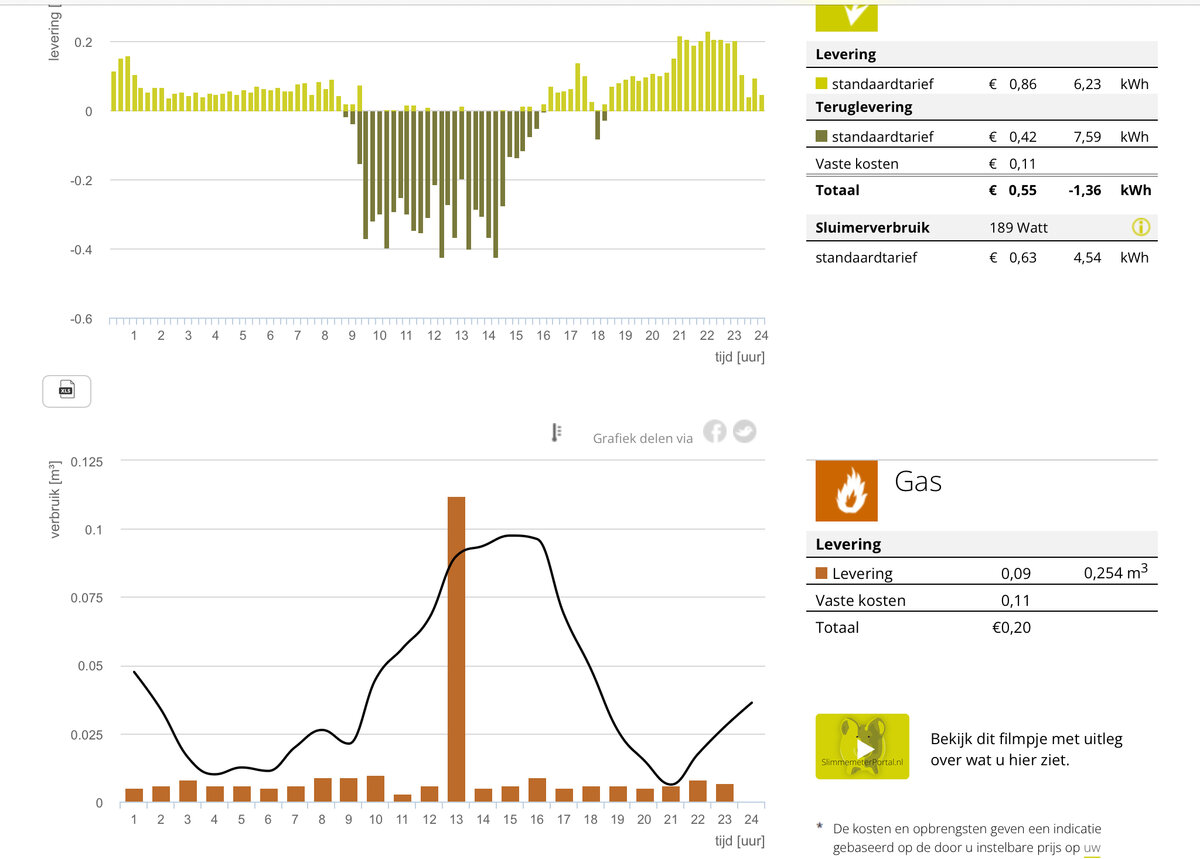Screen dimensions: 1200x859
Task: Share the graph on Facebook
Action: click(714, 431)
